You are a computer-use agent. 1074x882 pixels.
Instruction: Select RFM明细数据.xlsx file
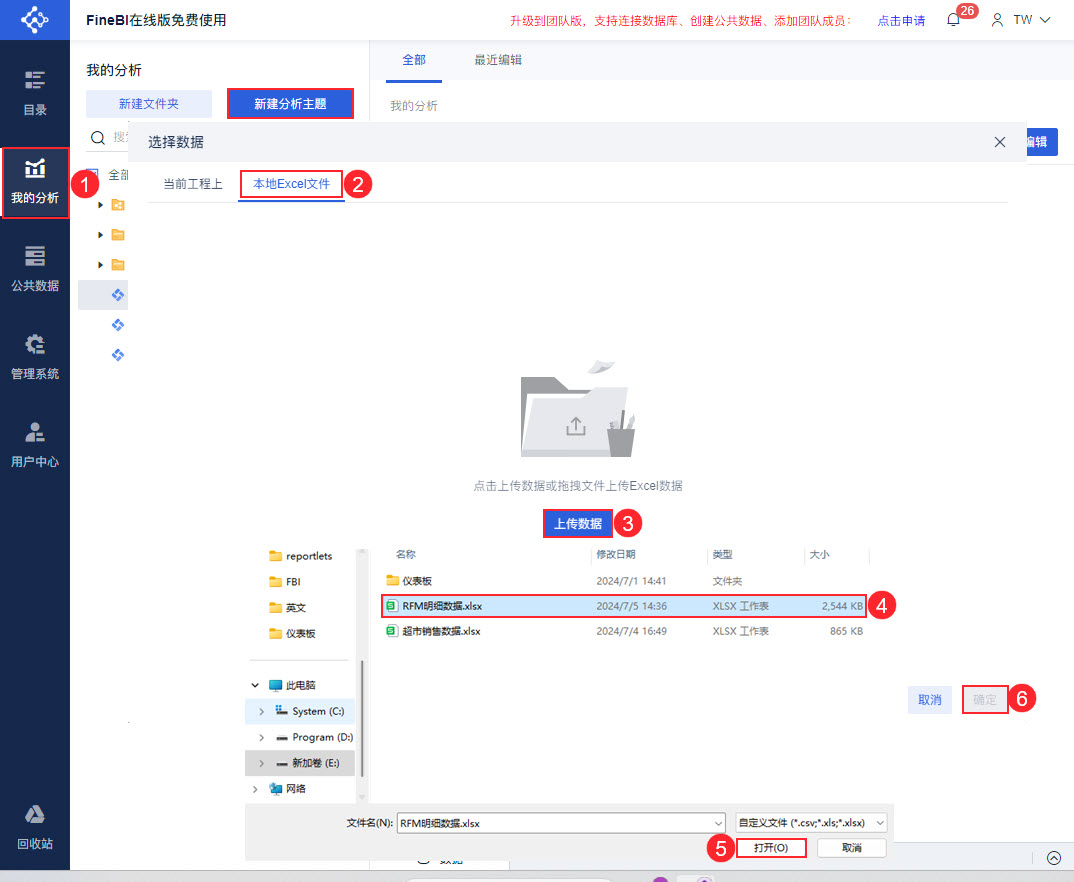pyautogui.click(x=624, y=606)
